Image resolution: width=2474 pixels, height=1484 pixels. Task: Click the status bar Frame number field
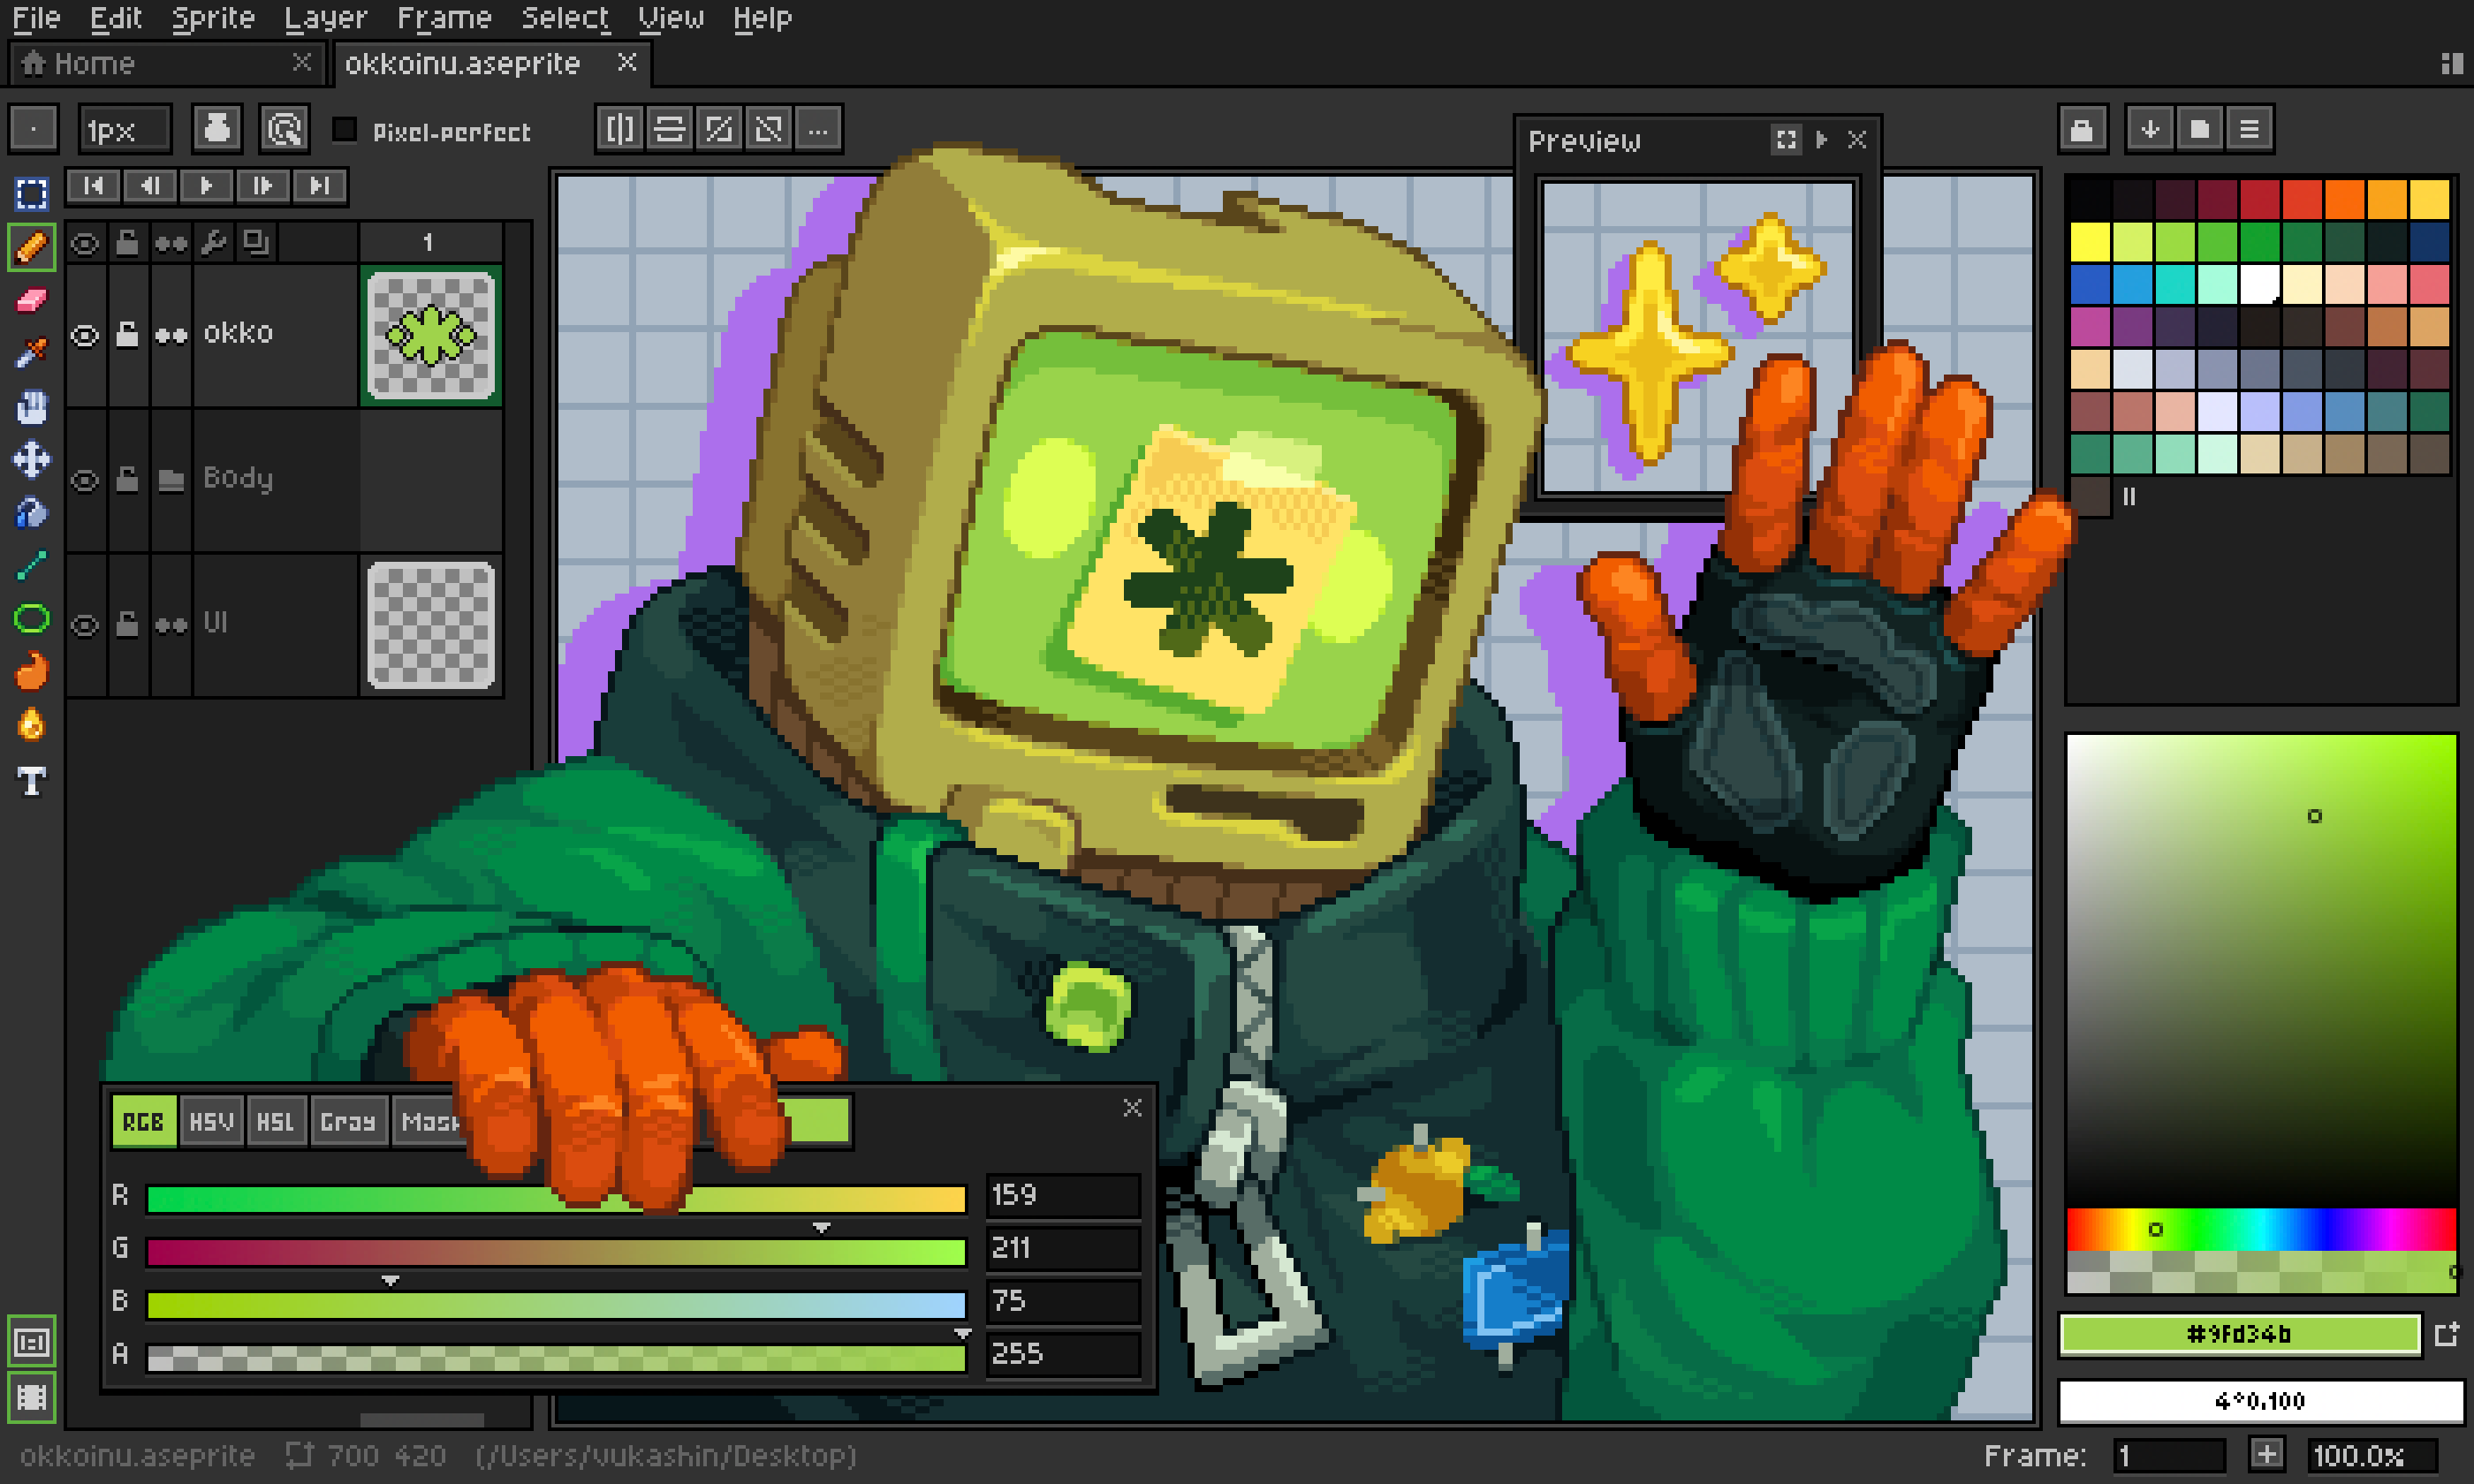coord(2169,1456)
